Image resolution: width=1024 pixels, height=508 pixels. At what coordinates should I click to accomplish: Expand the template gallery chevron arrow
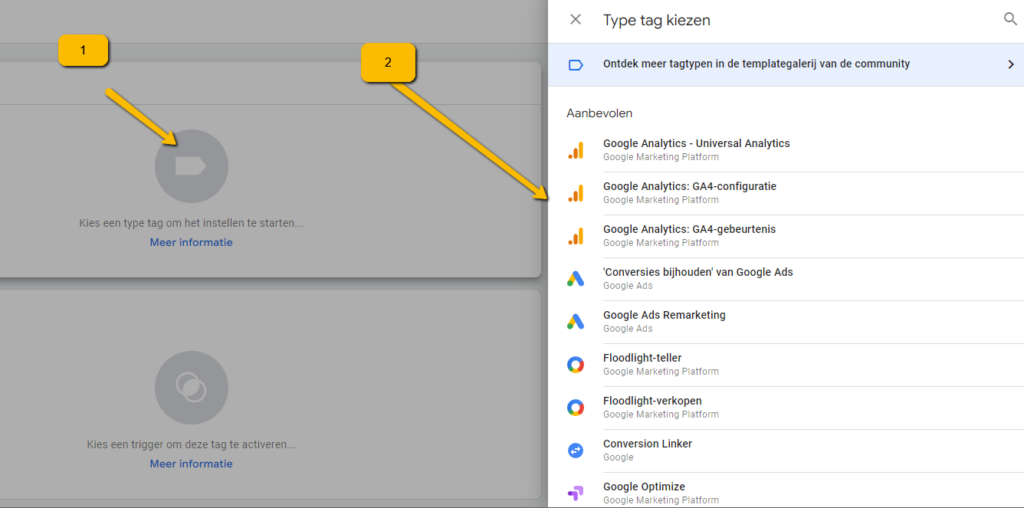(1011, 65)
